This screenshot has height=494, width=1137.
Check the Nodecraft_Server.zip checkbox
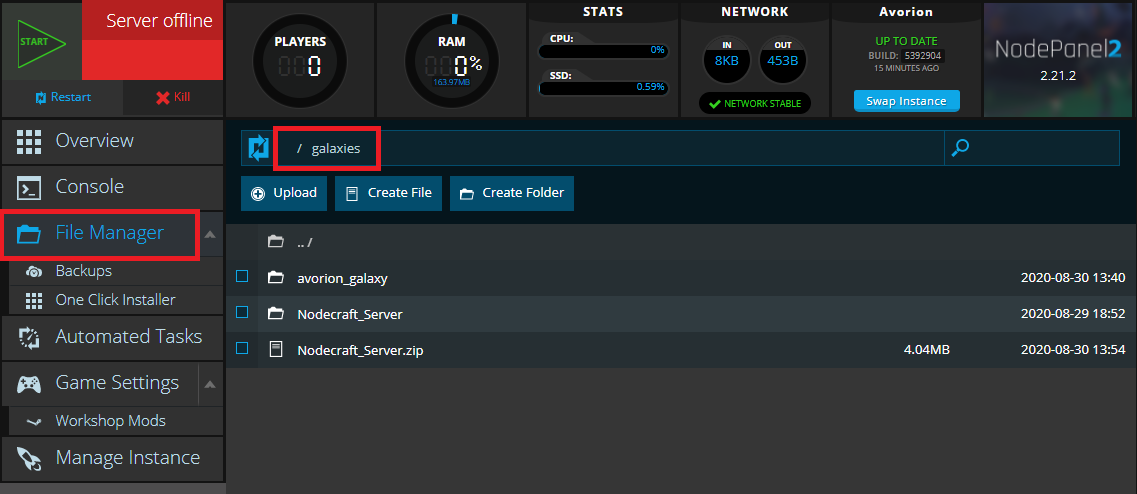click(x=242, y=348)
